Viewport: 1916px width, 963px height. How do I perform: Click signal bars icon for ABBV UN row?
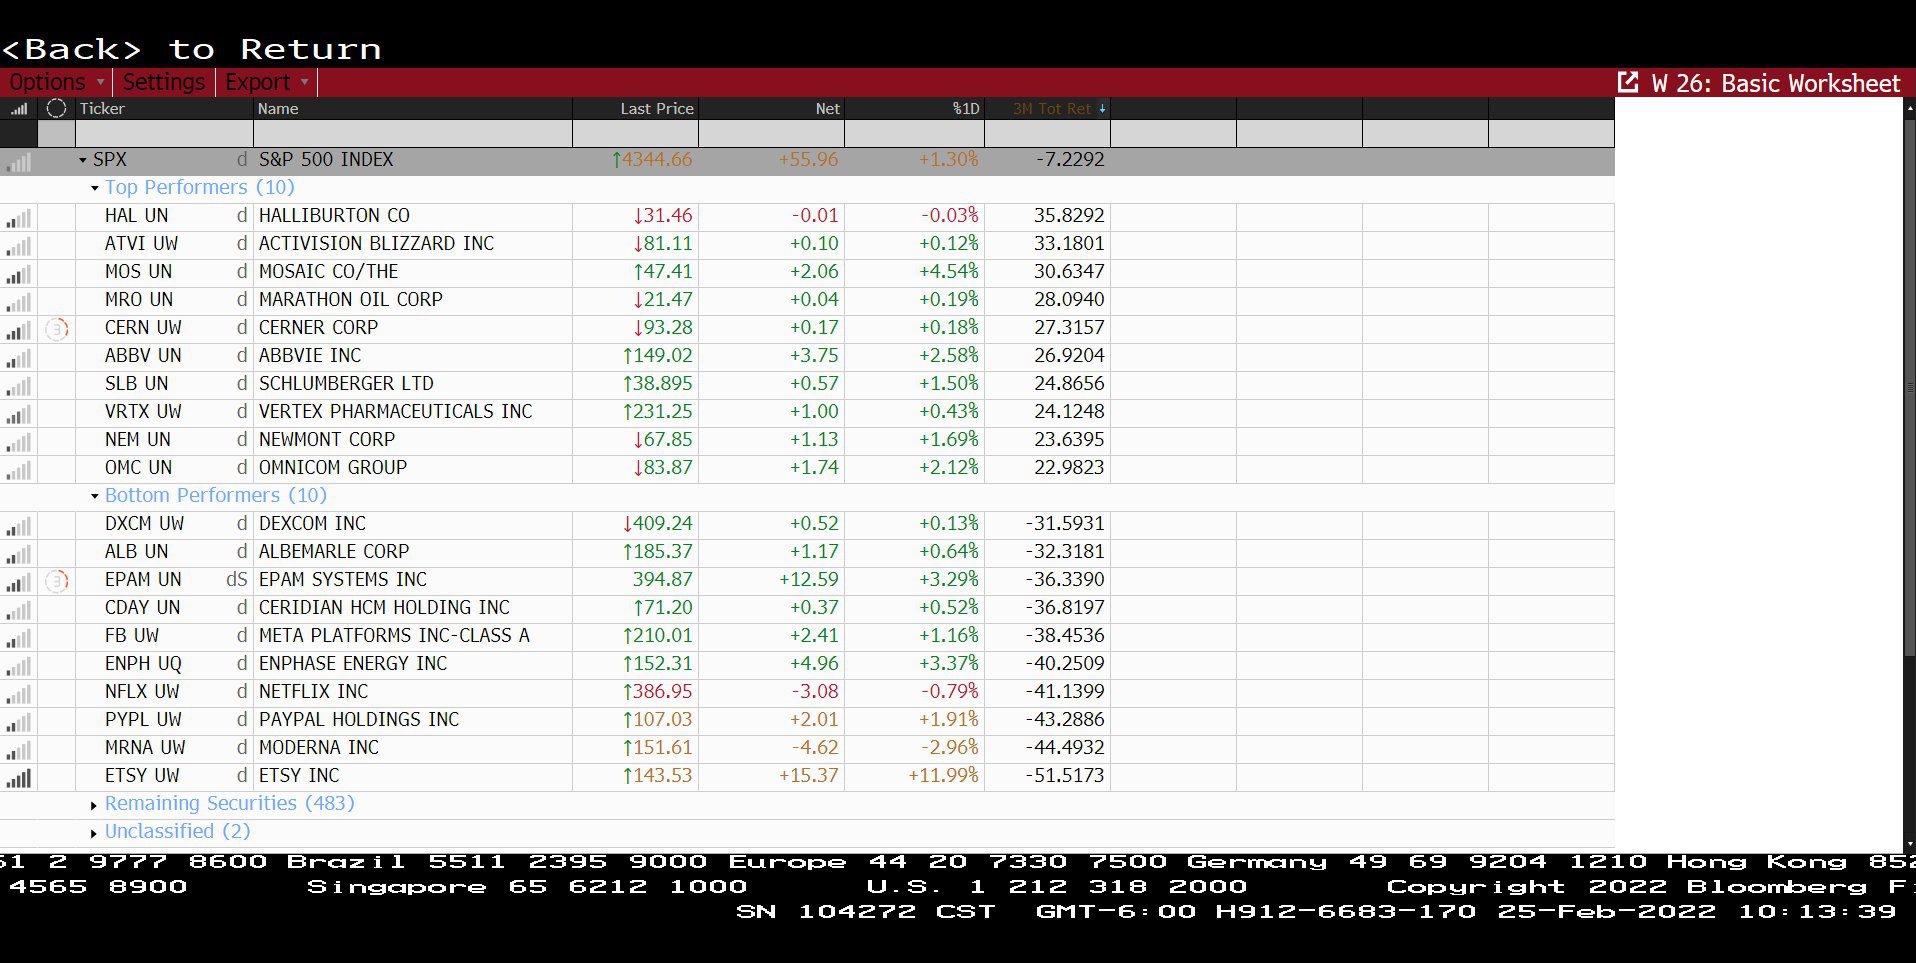coord(18,357)
